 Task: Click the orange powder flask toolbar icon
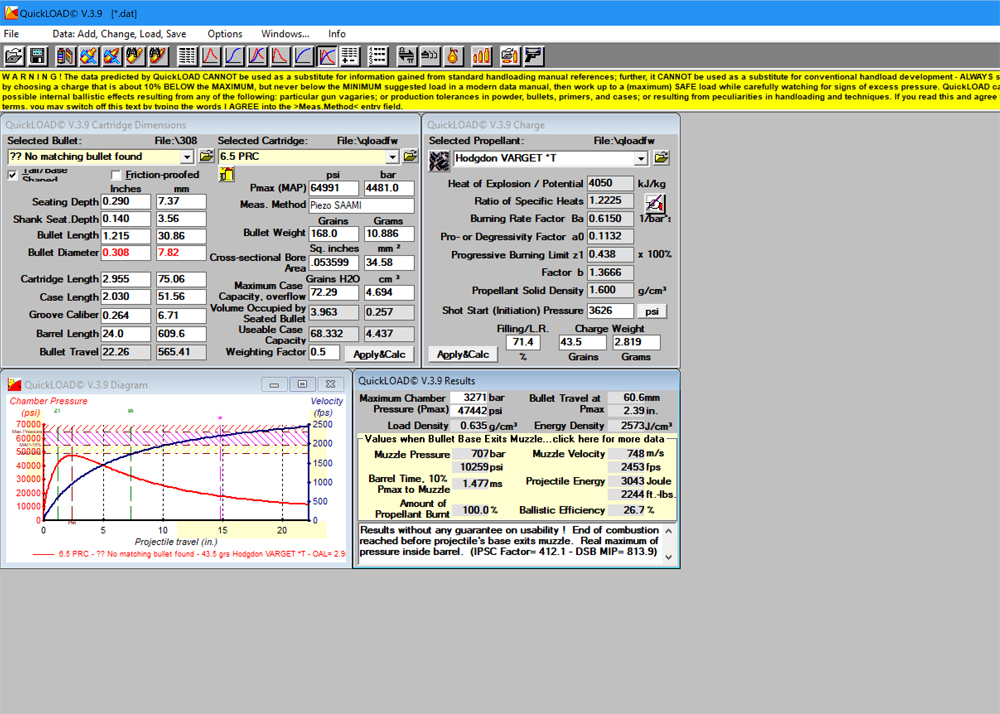click(453, 56)
